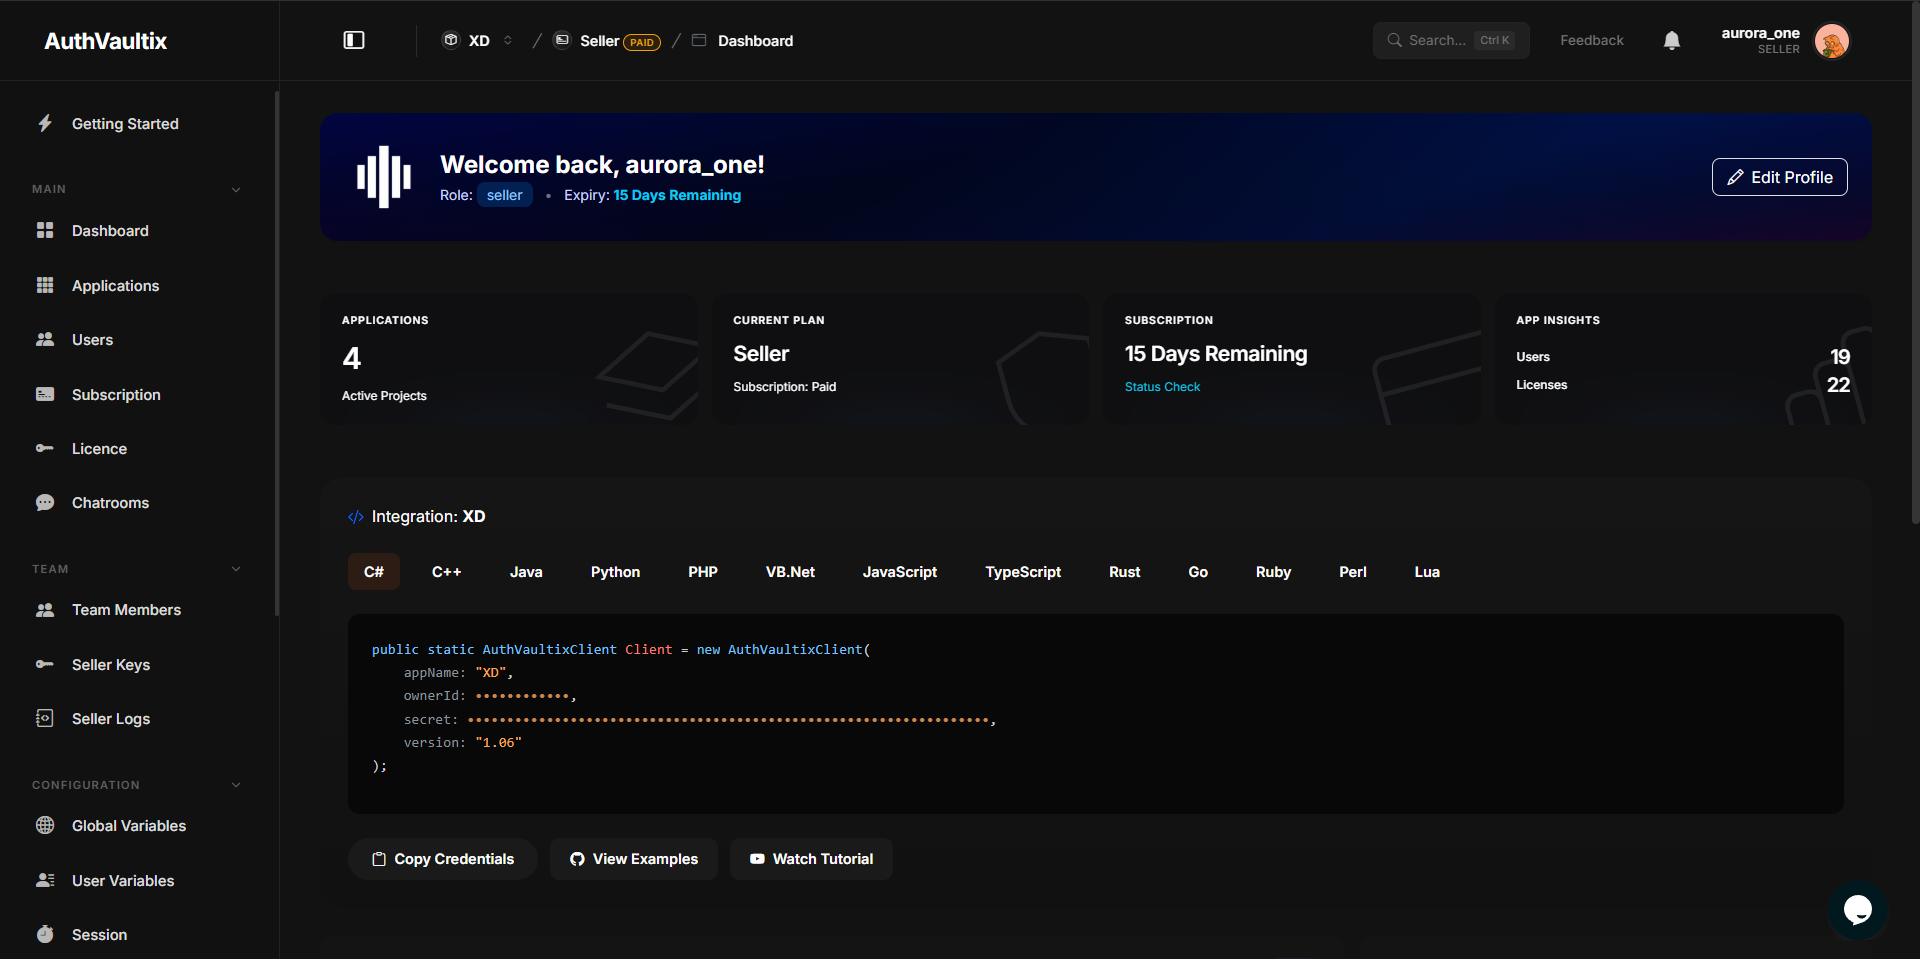Click the AuthVaultix logo

pos(105,41)
